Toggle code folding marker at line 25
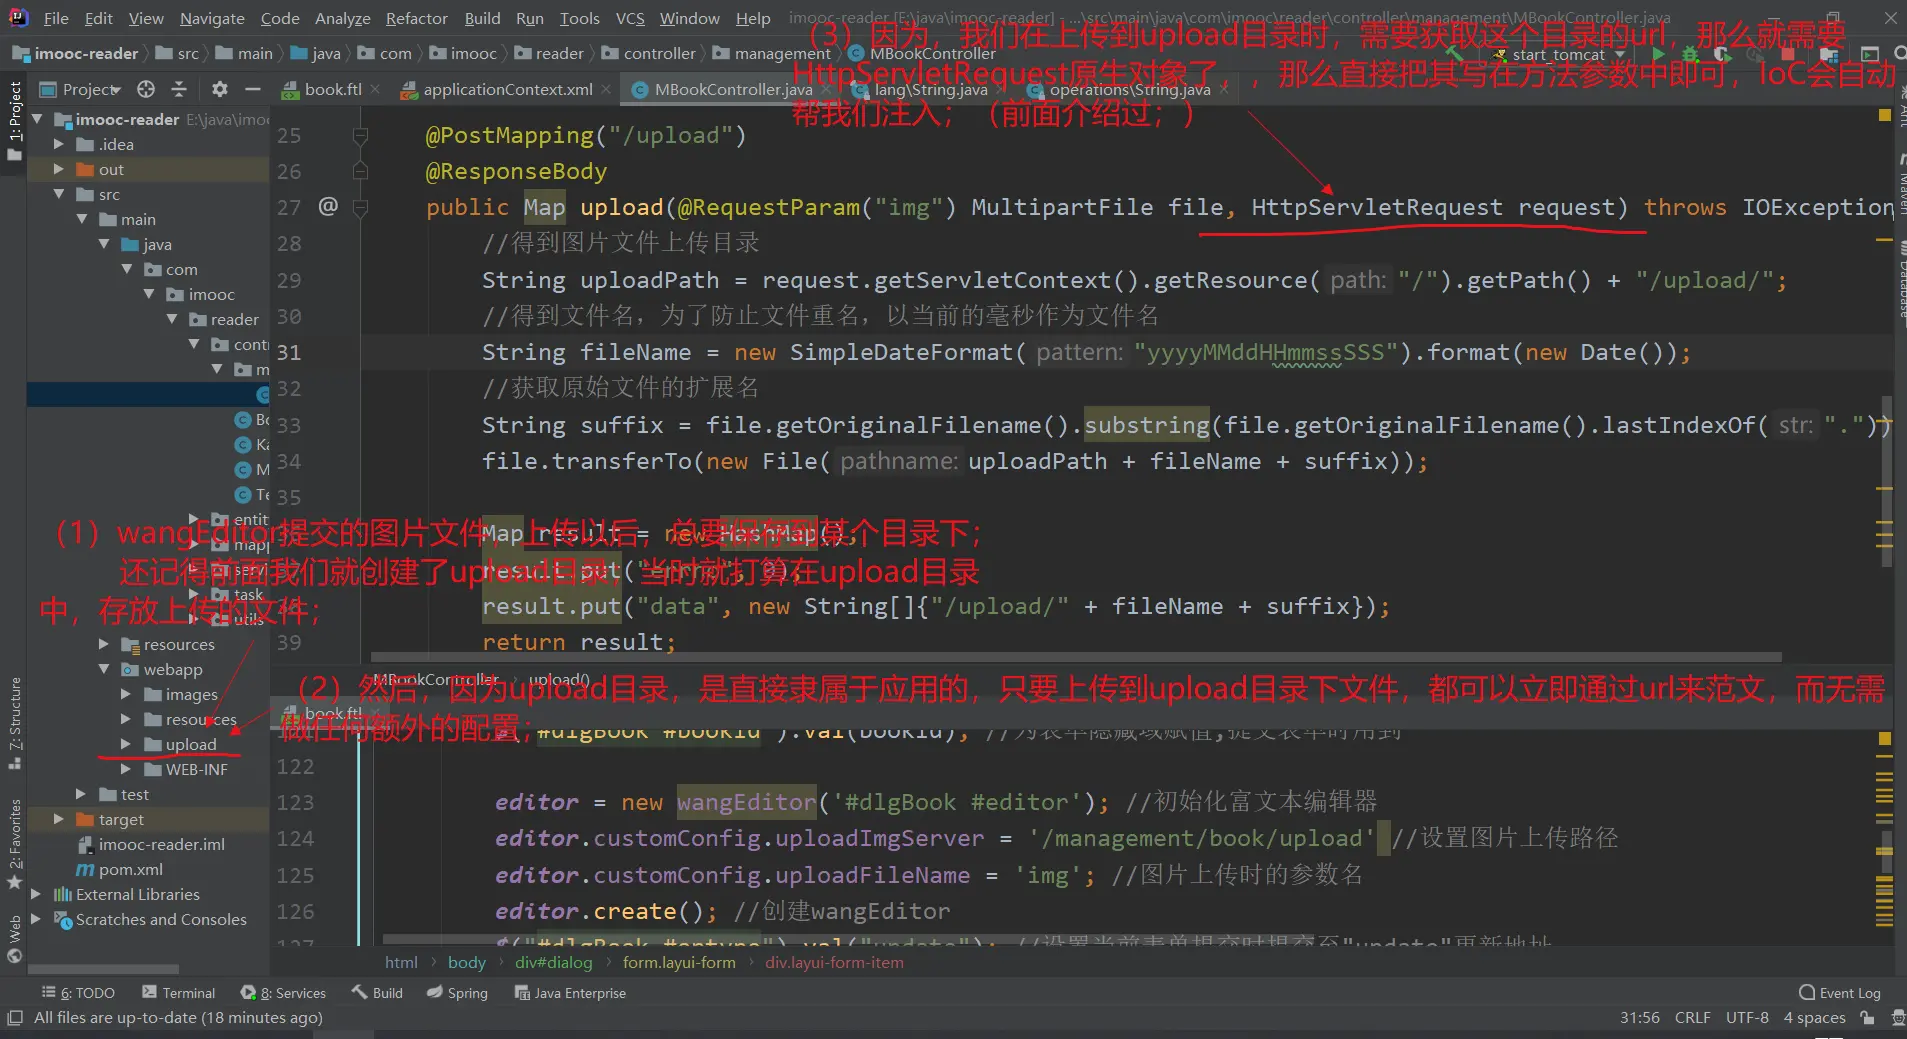This screenshot has height=1039, width=1907. tap(361, 135)
